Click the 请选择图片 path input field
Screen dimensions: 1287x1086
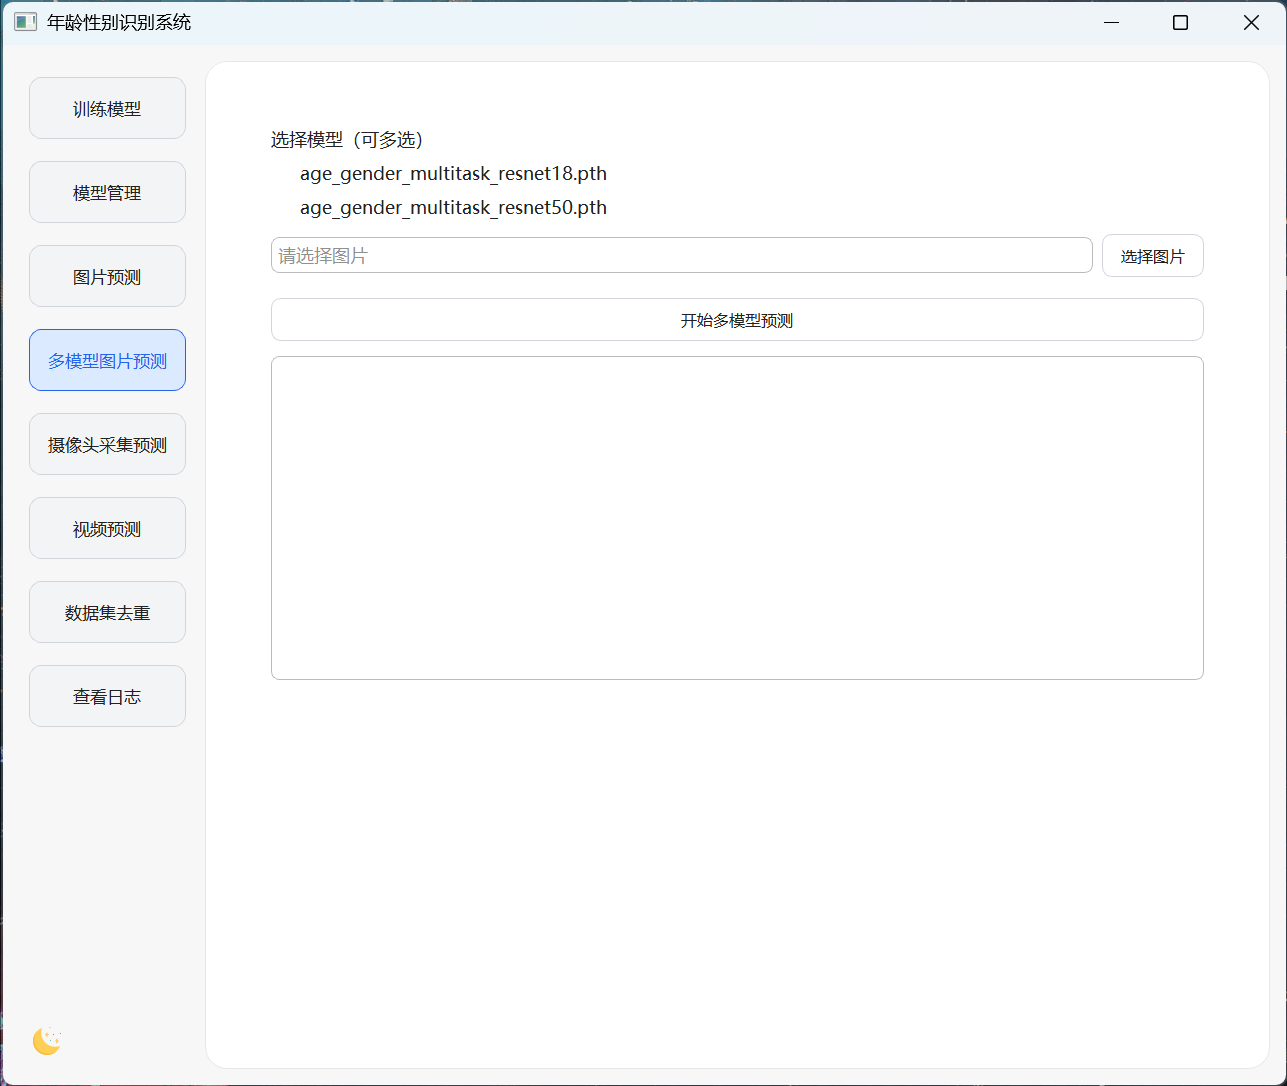(680, 256)
